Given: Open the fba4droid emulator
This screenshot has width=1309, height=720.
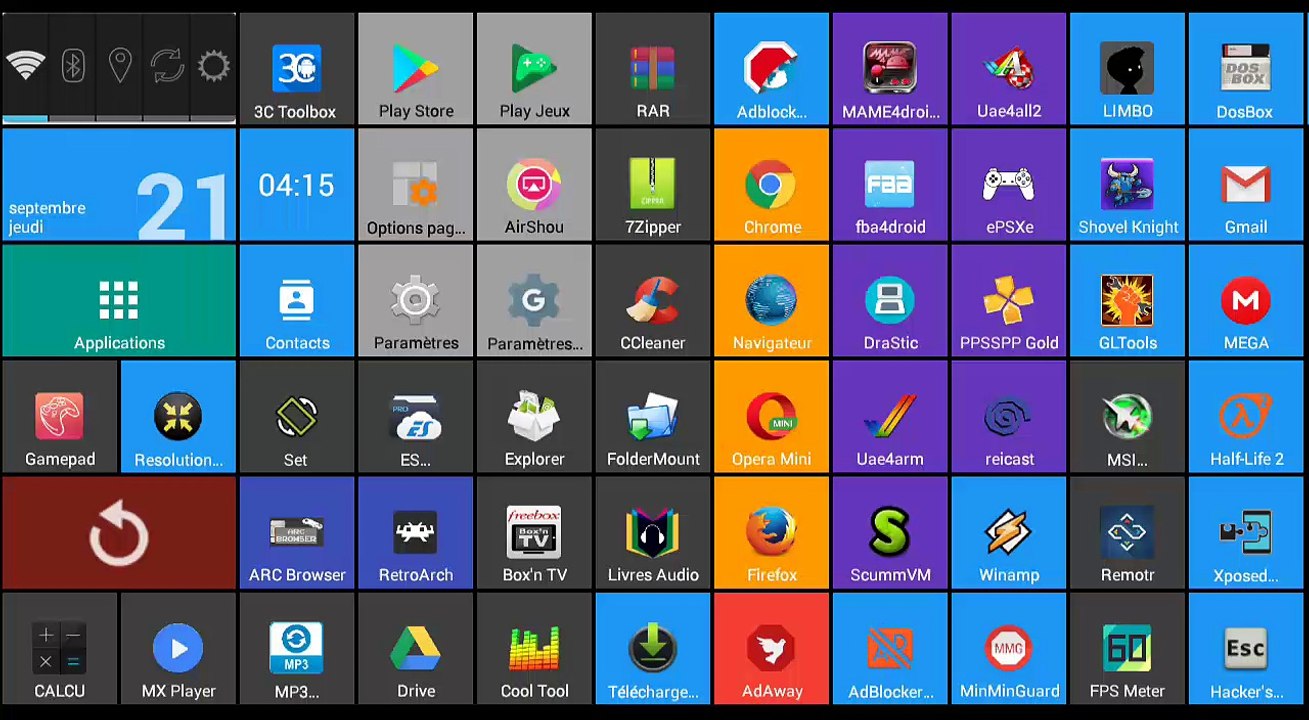Looking at the screenshot, I should (x=890, y=185).
